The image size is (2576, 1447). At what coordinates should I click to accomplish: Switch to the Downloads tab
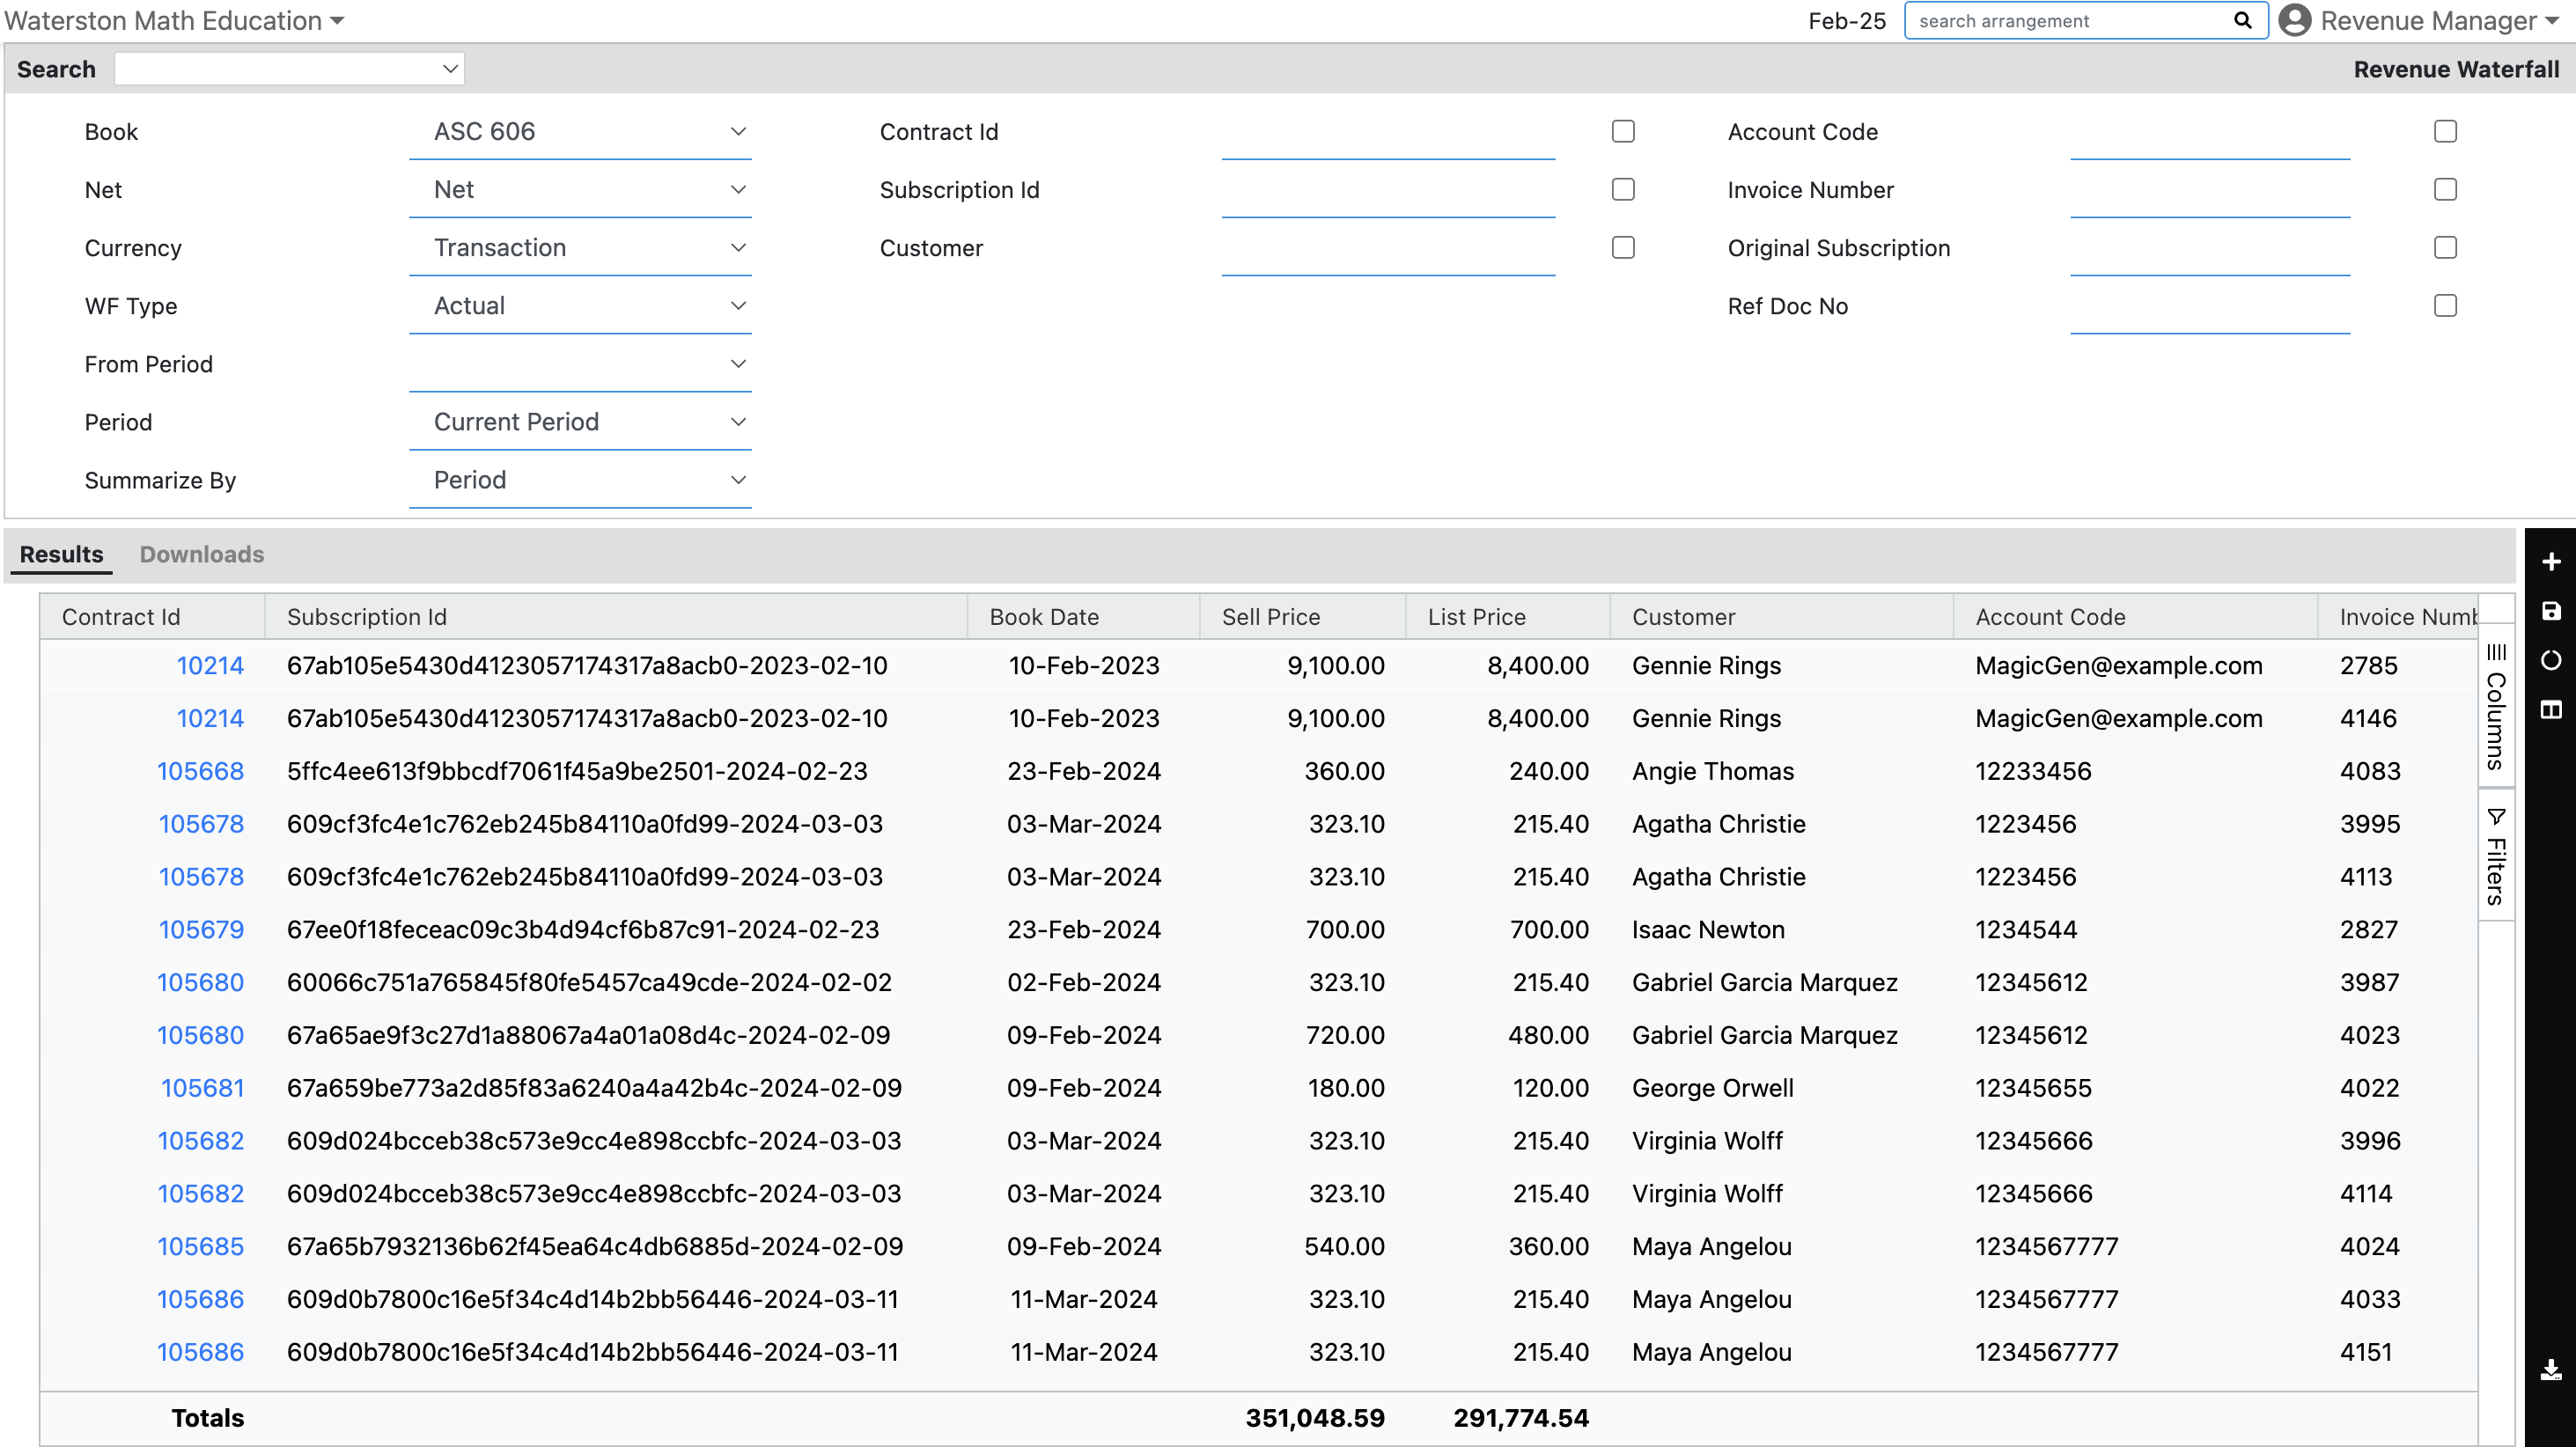(202, 554)
